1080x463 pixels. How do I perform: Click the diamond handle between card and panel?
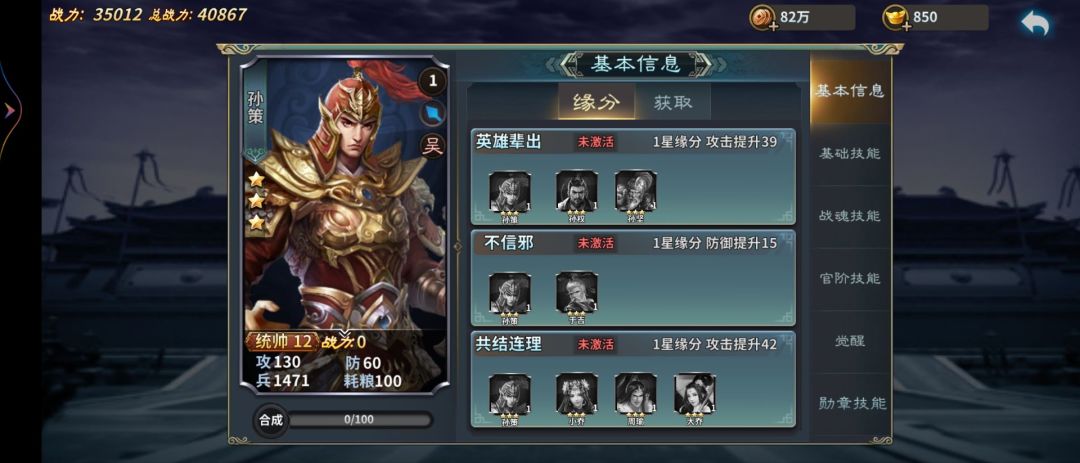pyautogui.click(x=457, y=245)
